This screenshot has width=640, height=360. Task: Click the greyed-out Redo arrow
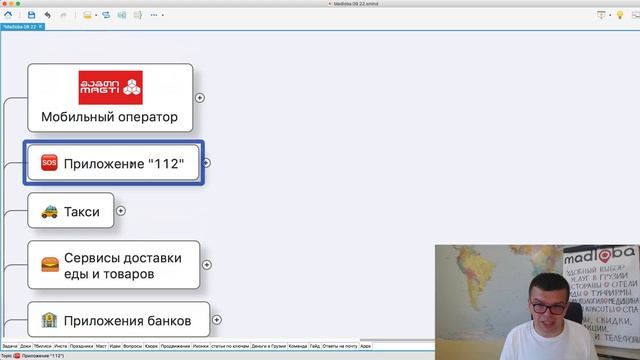coord(63,15)
